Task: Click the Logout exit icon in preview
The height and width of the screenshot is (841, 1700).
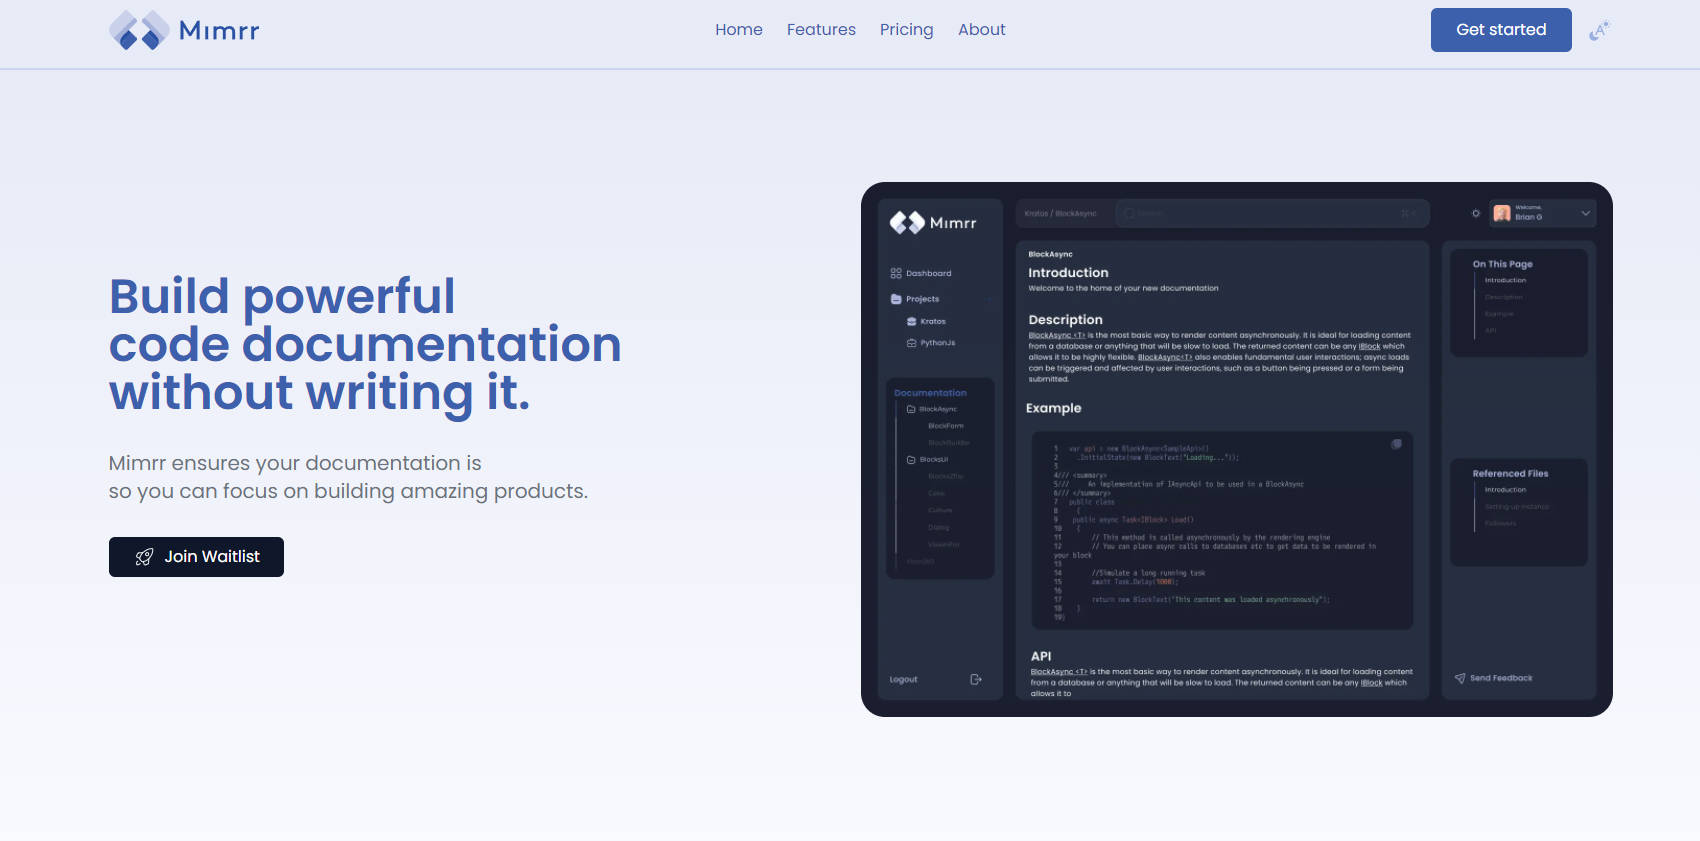Action: (x=976, y=679)
